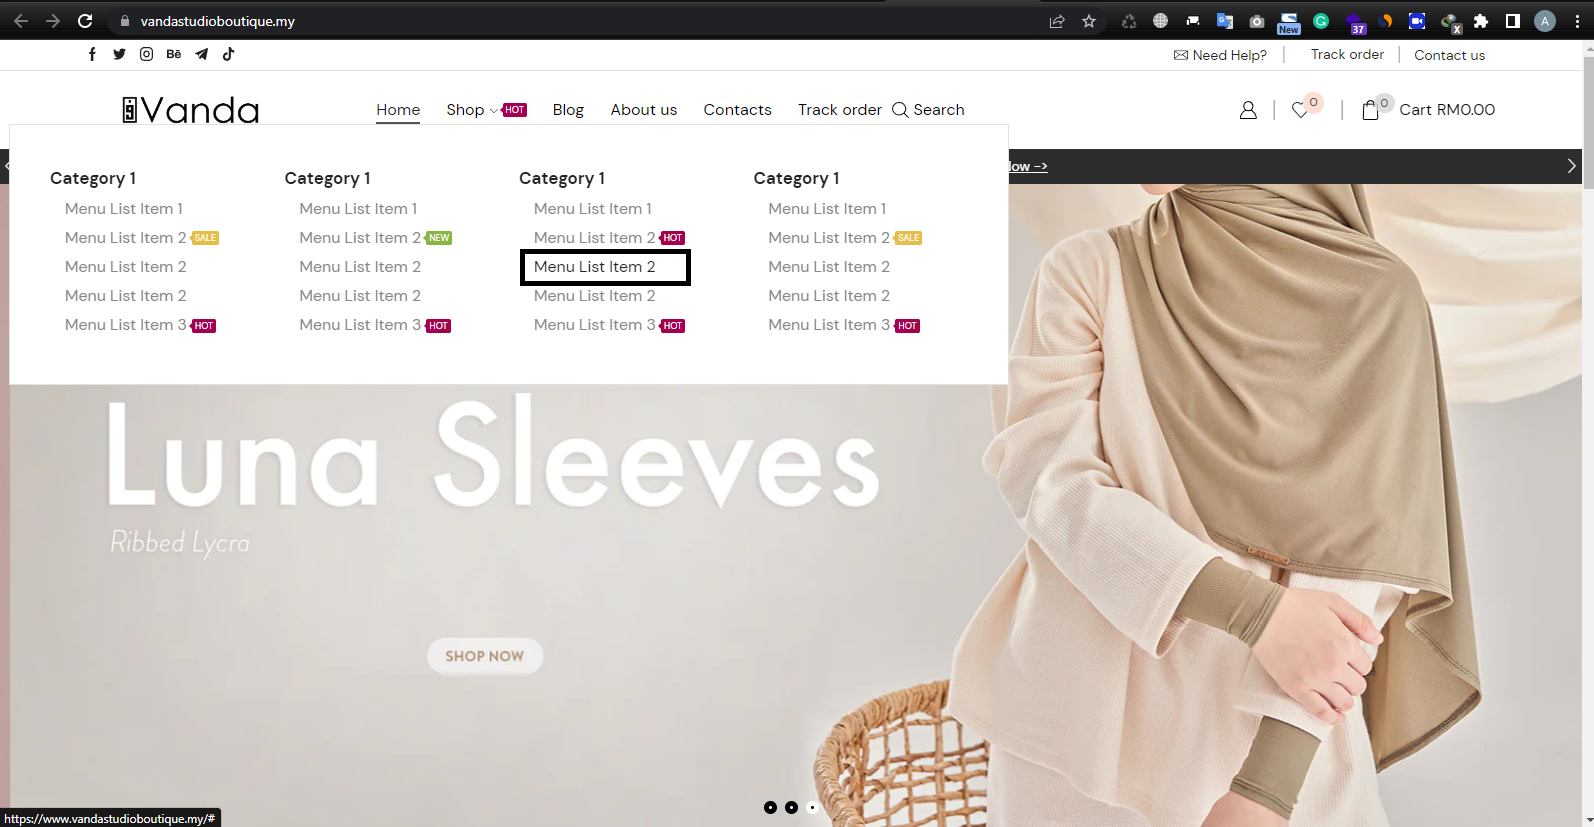Image resolution: width=1594 pixels, height=827 pixels.
Task: Open the purple extension with badge 37
Action: (x=1355, y=23)
